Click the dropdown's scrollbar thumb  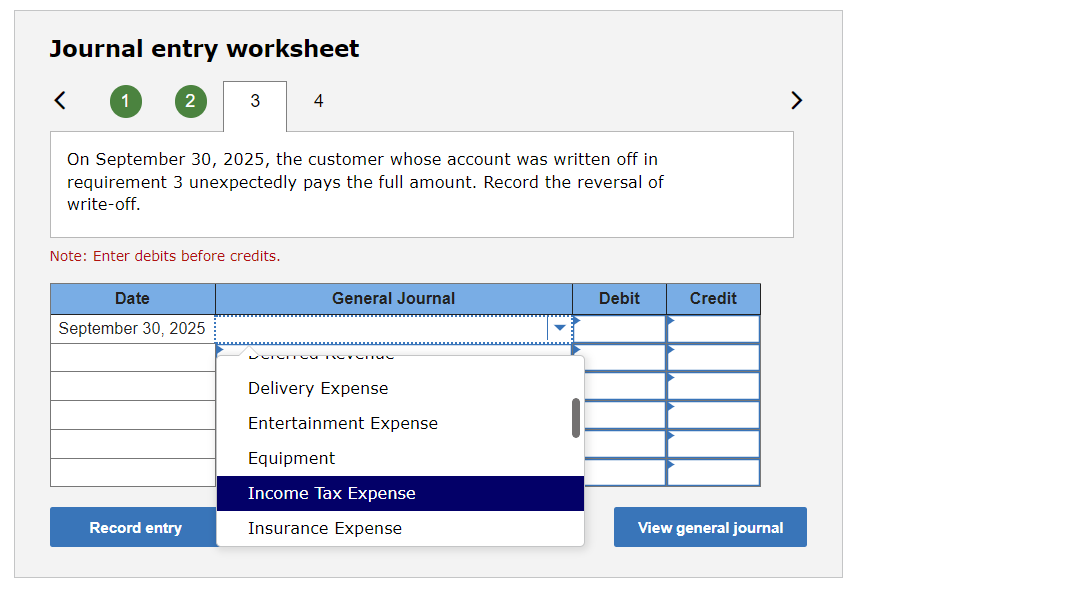[x=576, y=418]
